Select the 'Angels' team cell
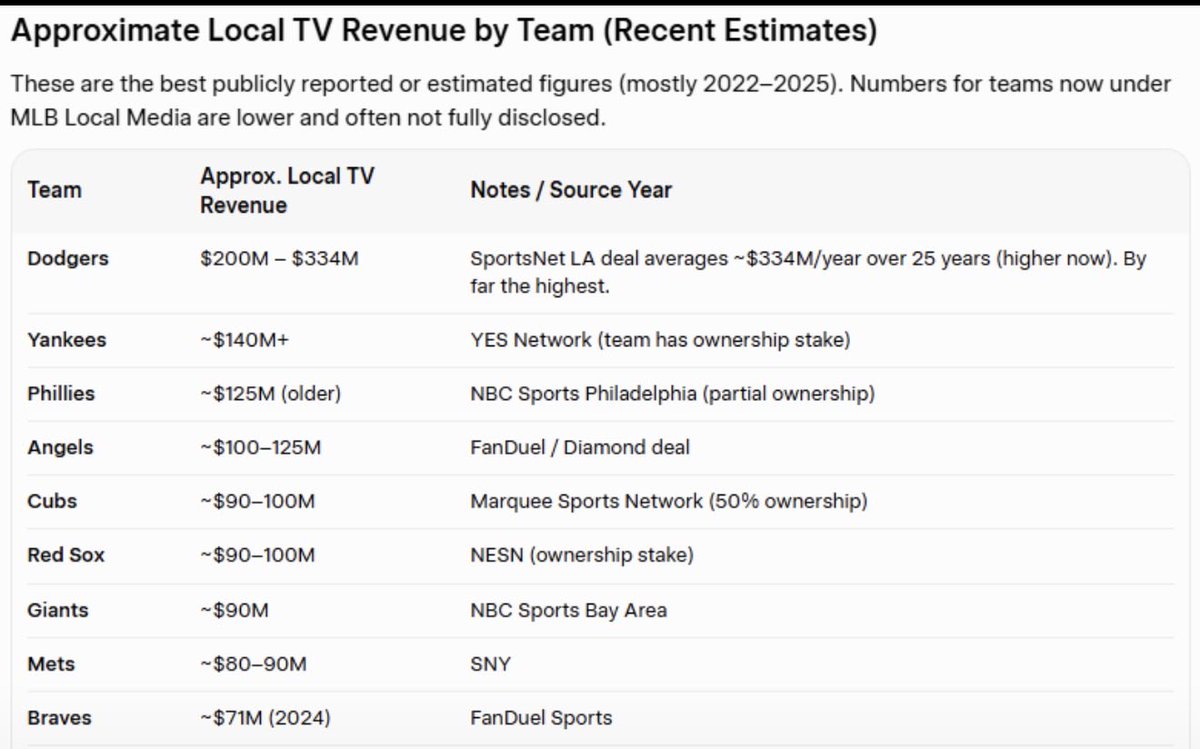Screen dimensions: 1200x749 [60, 448]
